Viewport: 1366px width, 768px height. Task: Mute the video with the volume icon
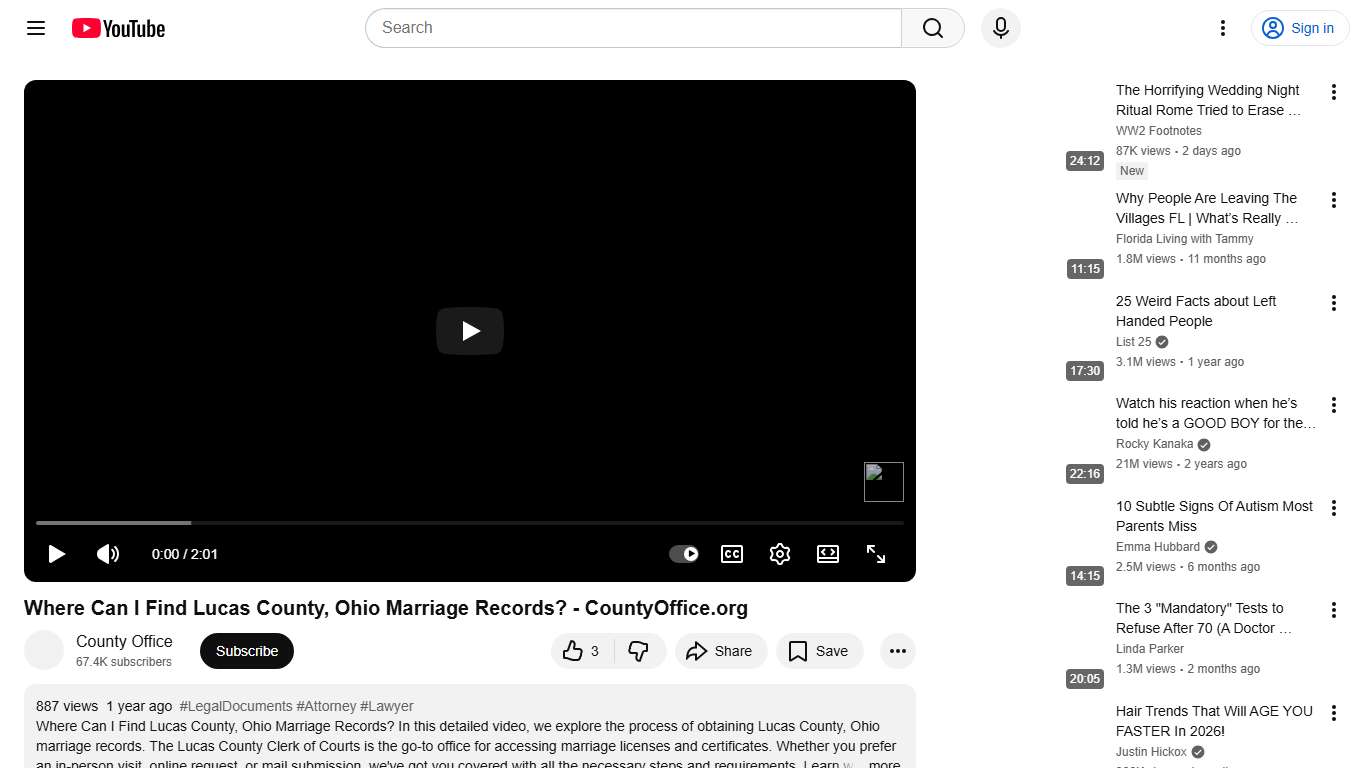click(108, 553)
